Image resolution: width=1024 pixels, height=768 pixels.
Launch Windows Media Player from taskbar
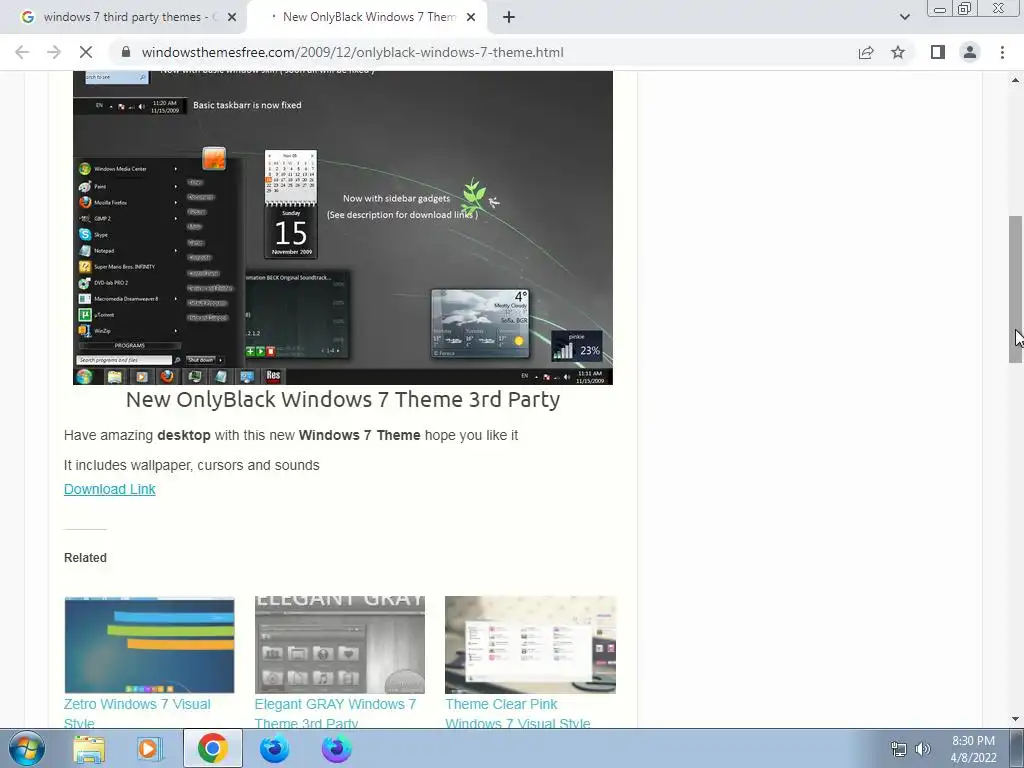(149, 748)
